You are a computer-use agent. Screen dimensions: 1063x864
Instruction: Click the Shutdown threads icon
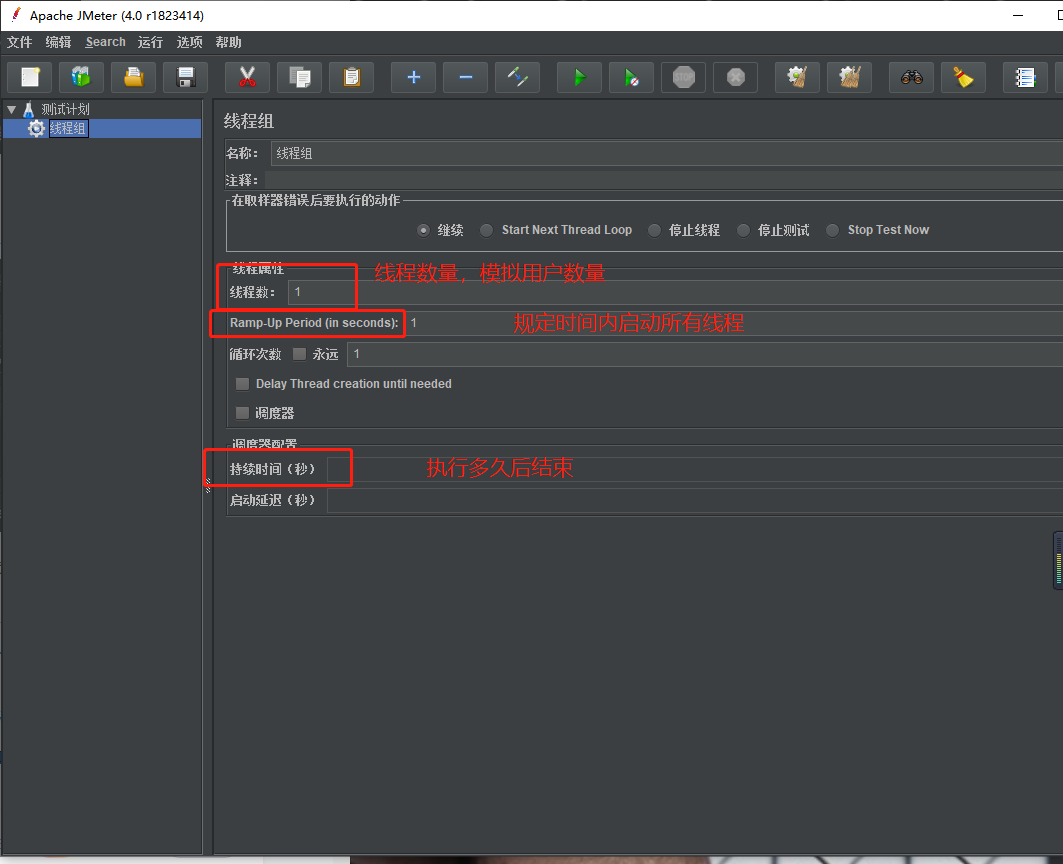(x=736, y=77)
